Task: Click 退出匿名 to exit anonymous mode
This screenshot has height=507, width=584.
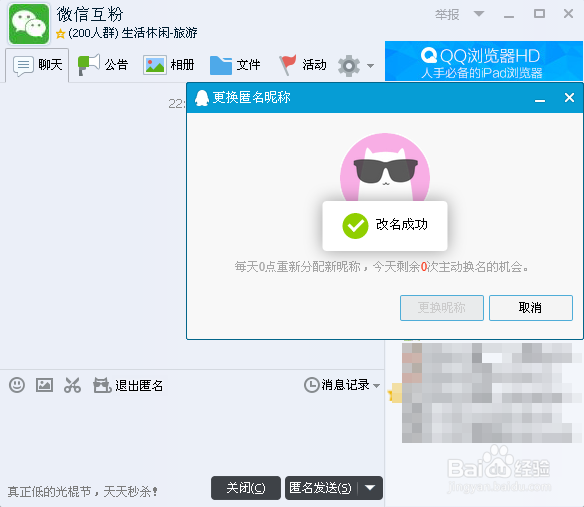Action: (139, 386)
